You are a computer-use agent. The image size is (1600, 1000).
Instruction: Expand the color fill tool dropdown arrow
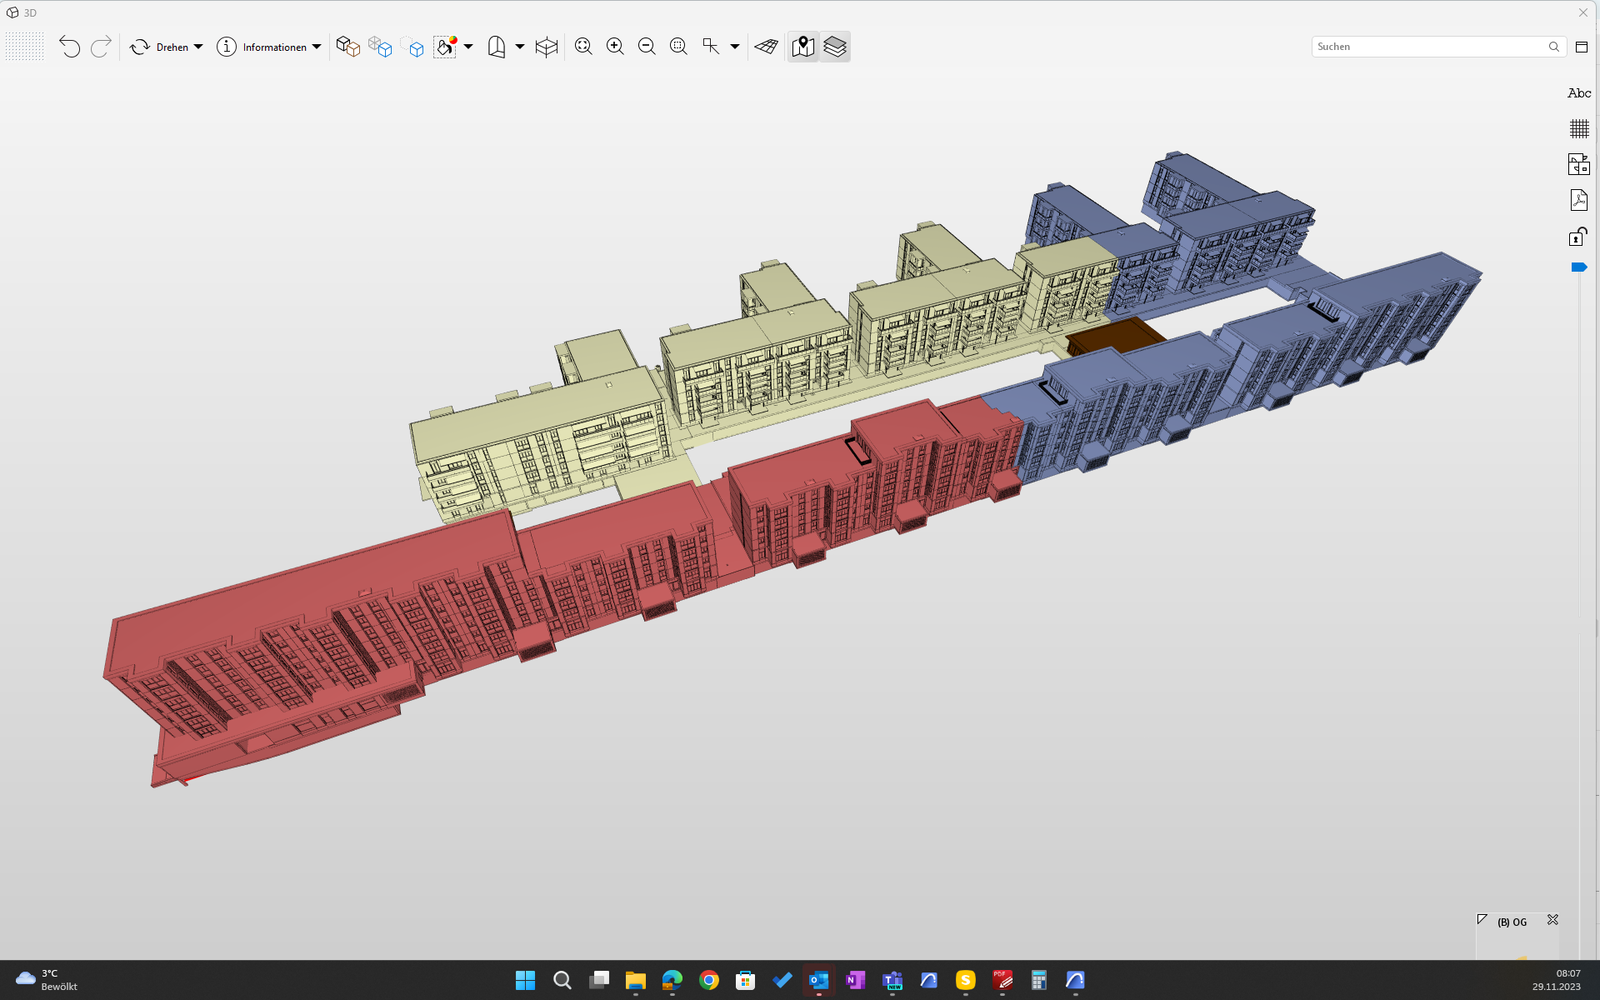pos(468,47)
